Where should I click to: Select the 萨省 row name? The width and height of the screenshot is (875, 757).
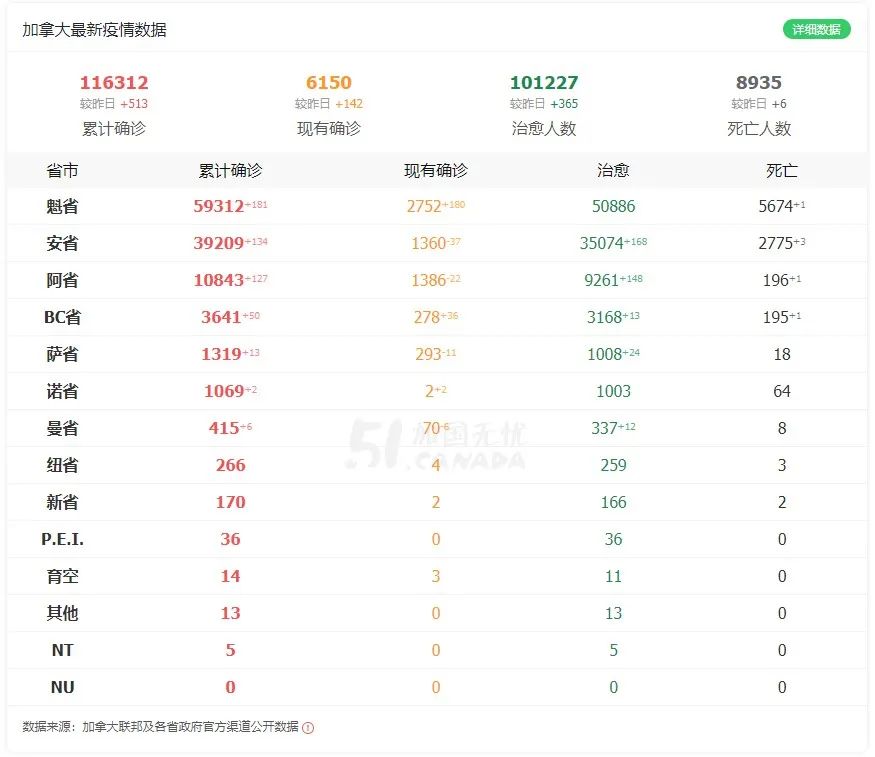(x=62, y=354)
